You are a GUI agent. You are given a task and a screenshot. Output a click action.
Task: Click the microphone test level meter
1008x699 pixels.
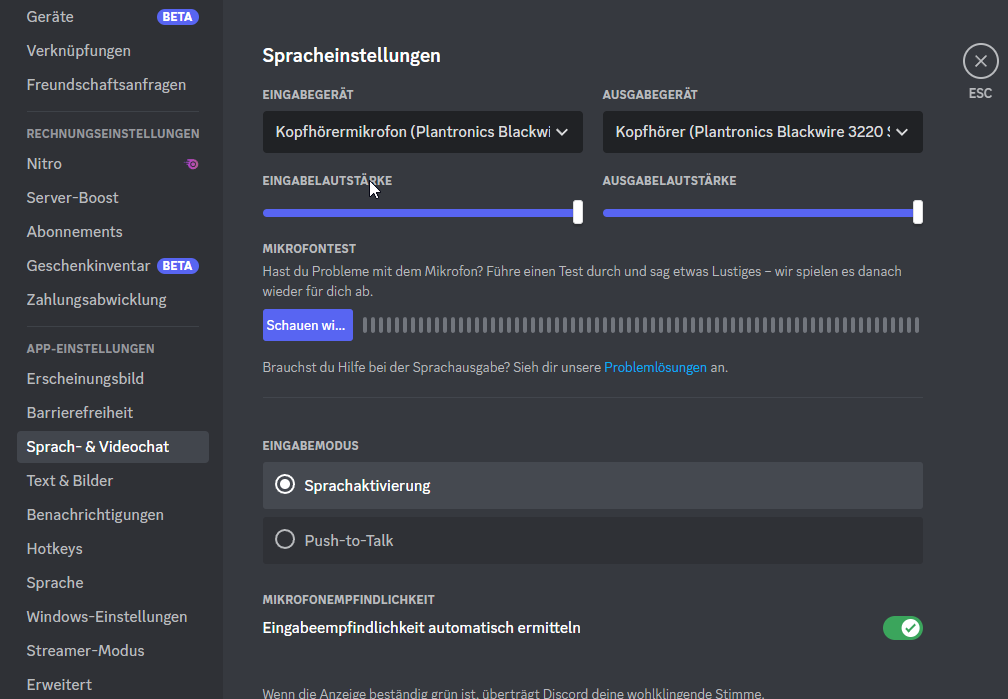[x=640, y=325]
